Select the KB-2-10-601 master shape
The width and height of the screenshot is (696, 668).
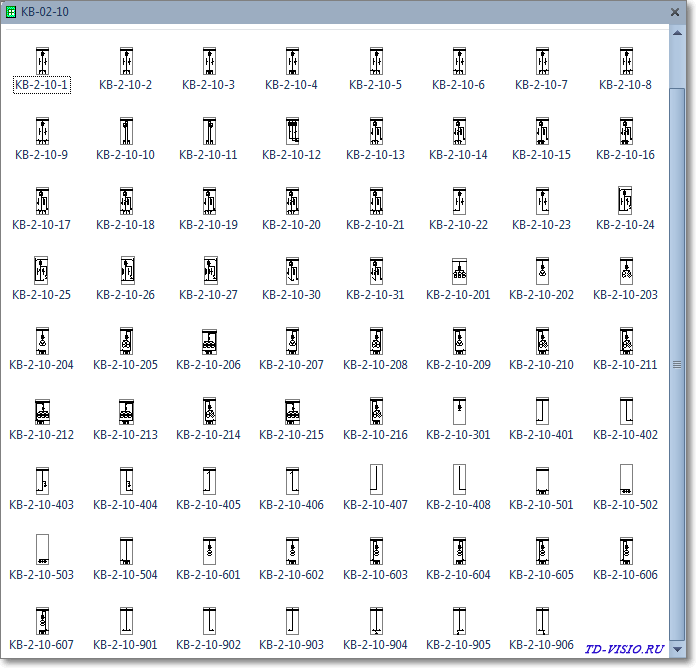point(209,550)
